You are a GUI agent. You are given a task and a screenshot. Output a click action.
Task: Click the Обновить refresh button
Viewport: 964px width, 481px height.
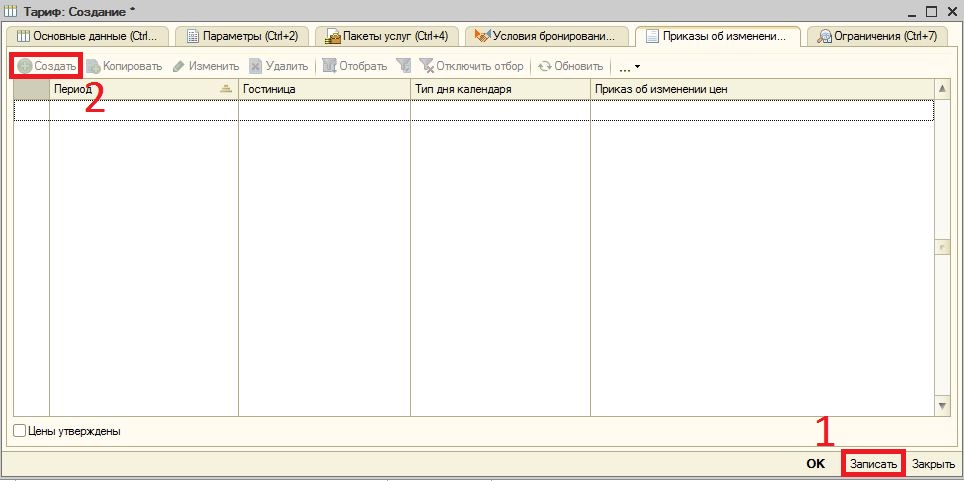[x=571, y=66]
